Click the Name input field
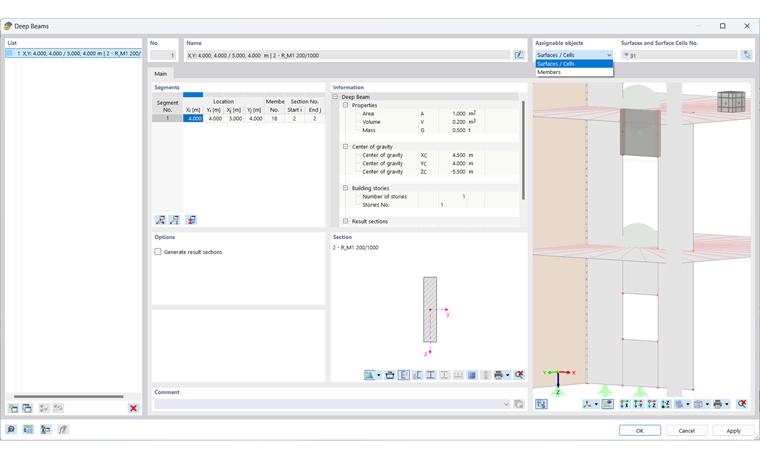The height and width of the screenshot is (459, 760). coord(348,55)
